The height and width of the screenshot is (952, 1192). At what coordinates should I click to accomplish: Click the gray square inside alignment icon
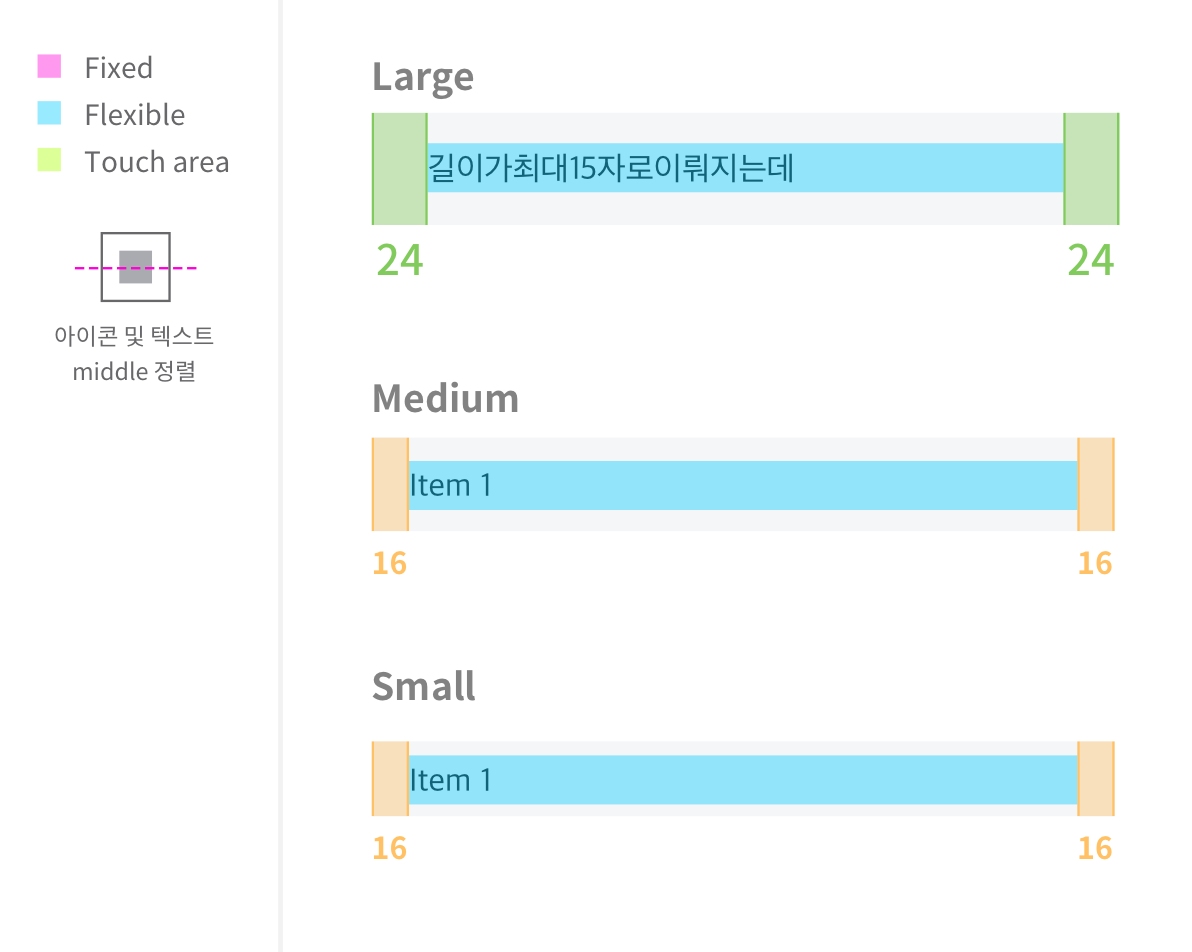coord(135,267)
